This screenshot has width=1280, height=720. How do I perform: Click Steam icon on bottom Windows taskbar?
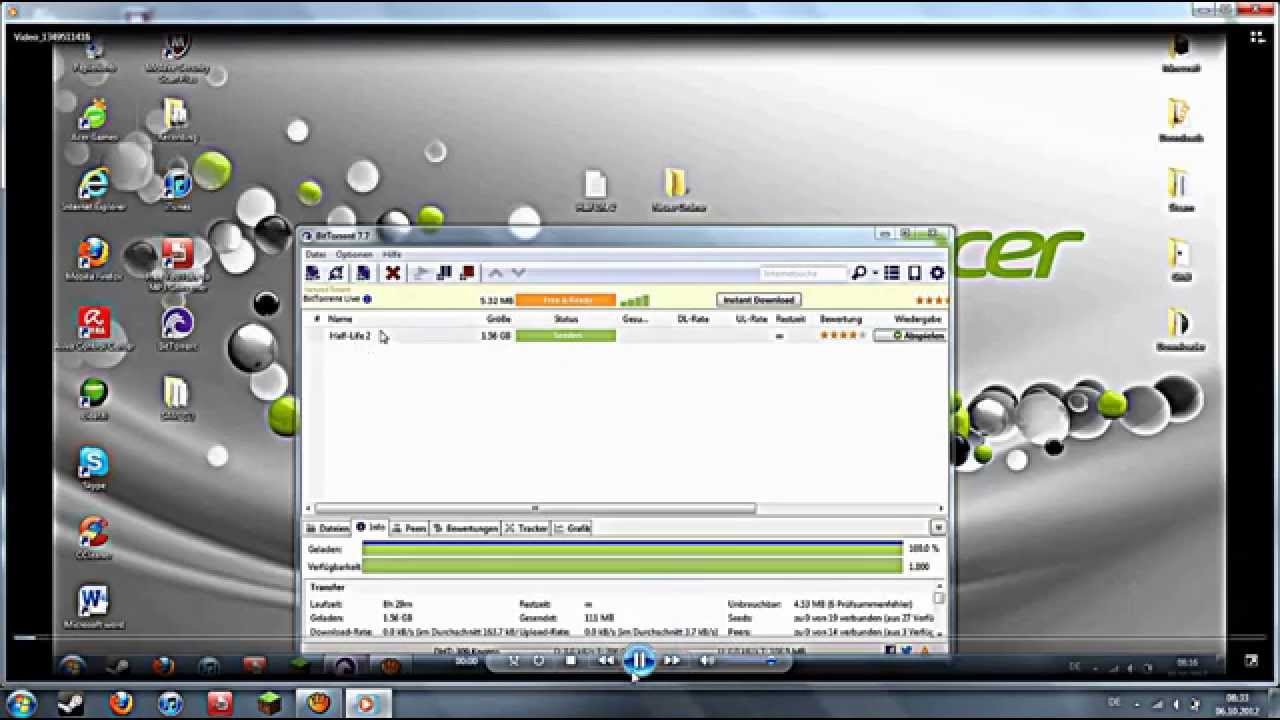point(70,704)
